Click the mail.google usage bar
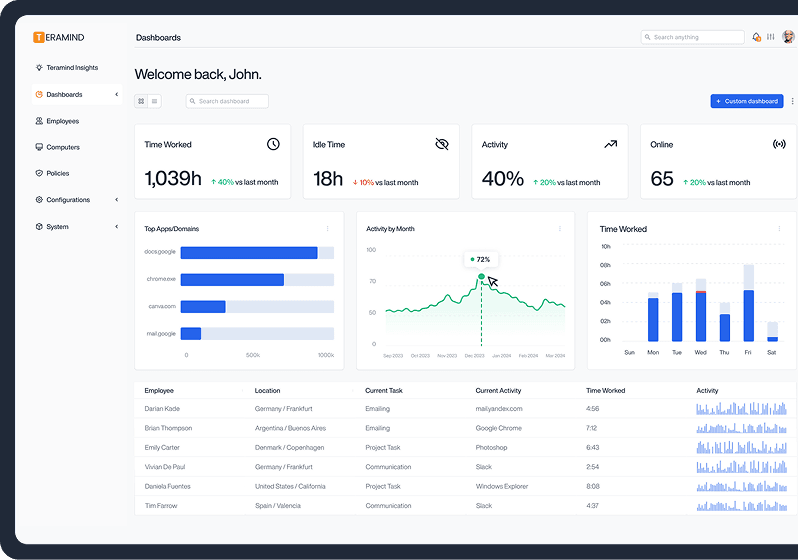798x560 pixels. coord(191,333)
